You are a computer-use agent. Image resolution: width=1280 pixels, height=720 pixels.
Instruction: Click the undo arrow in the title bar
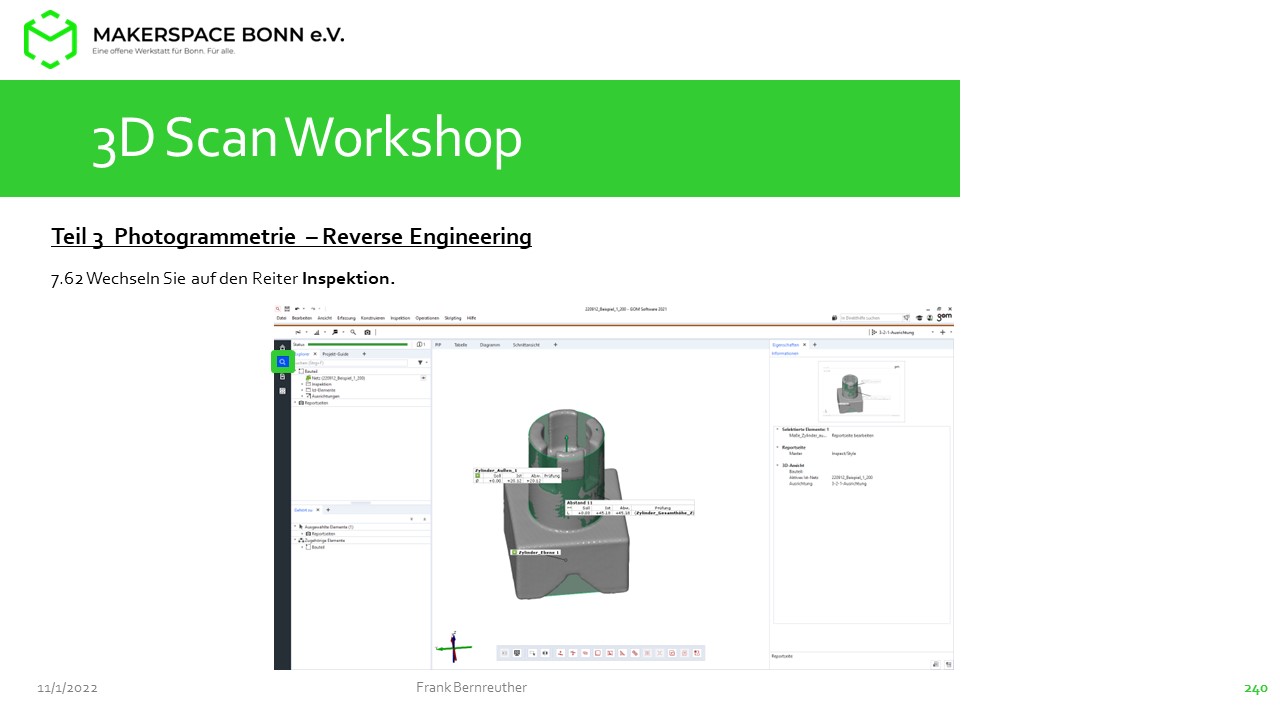point(297,309)
